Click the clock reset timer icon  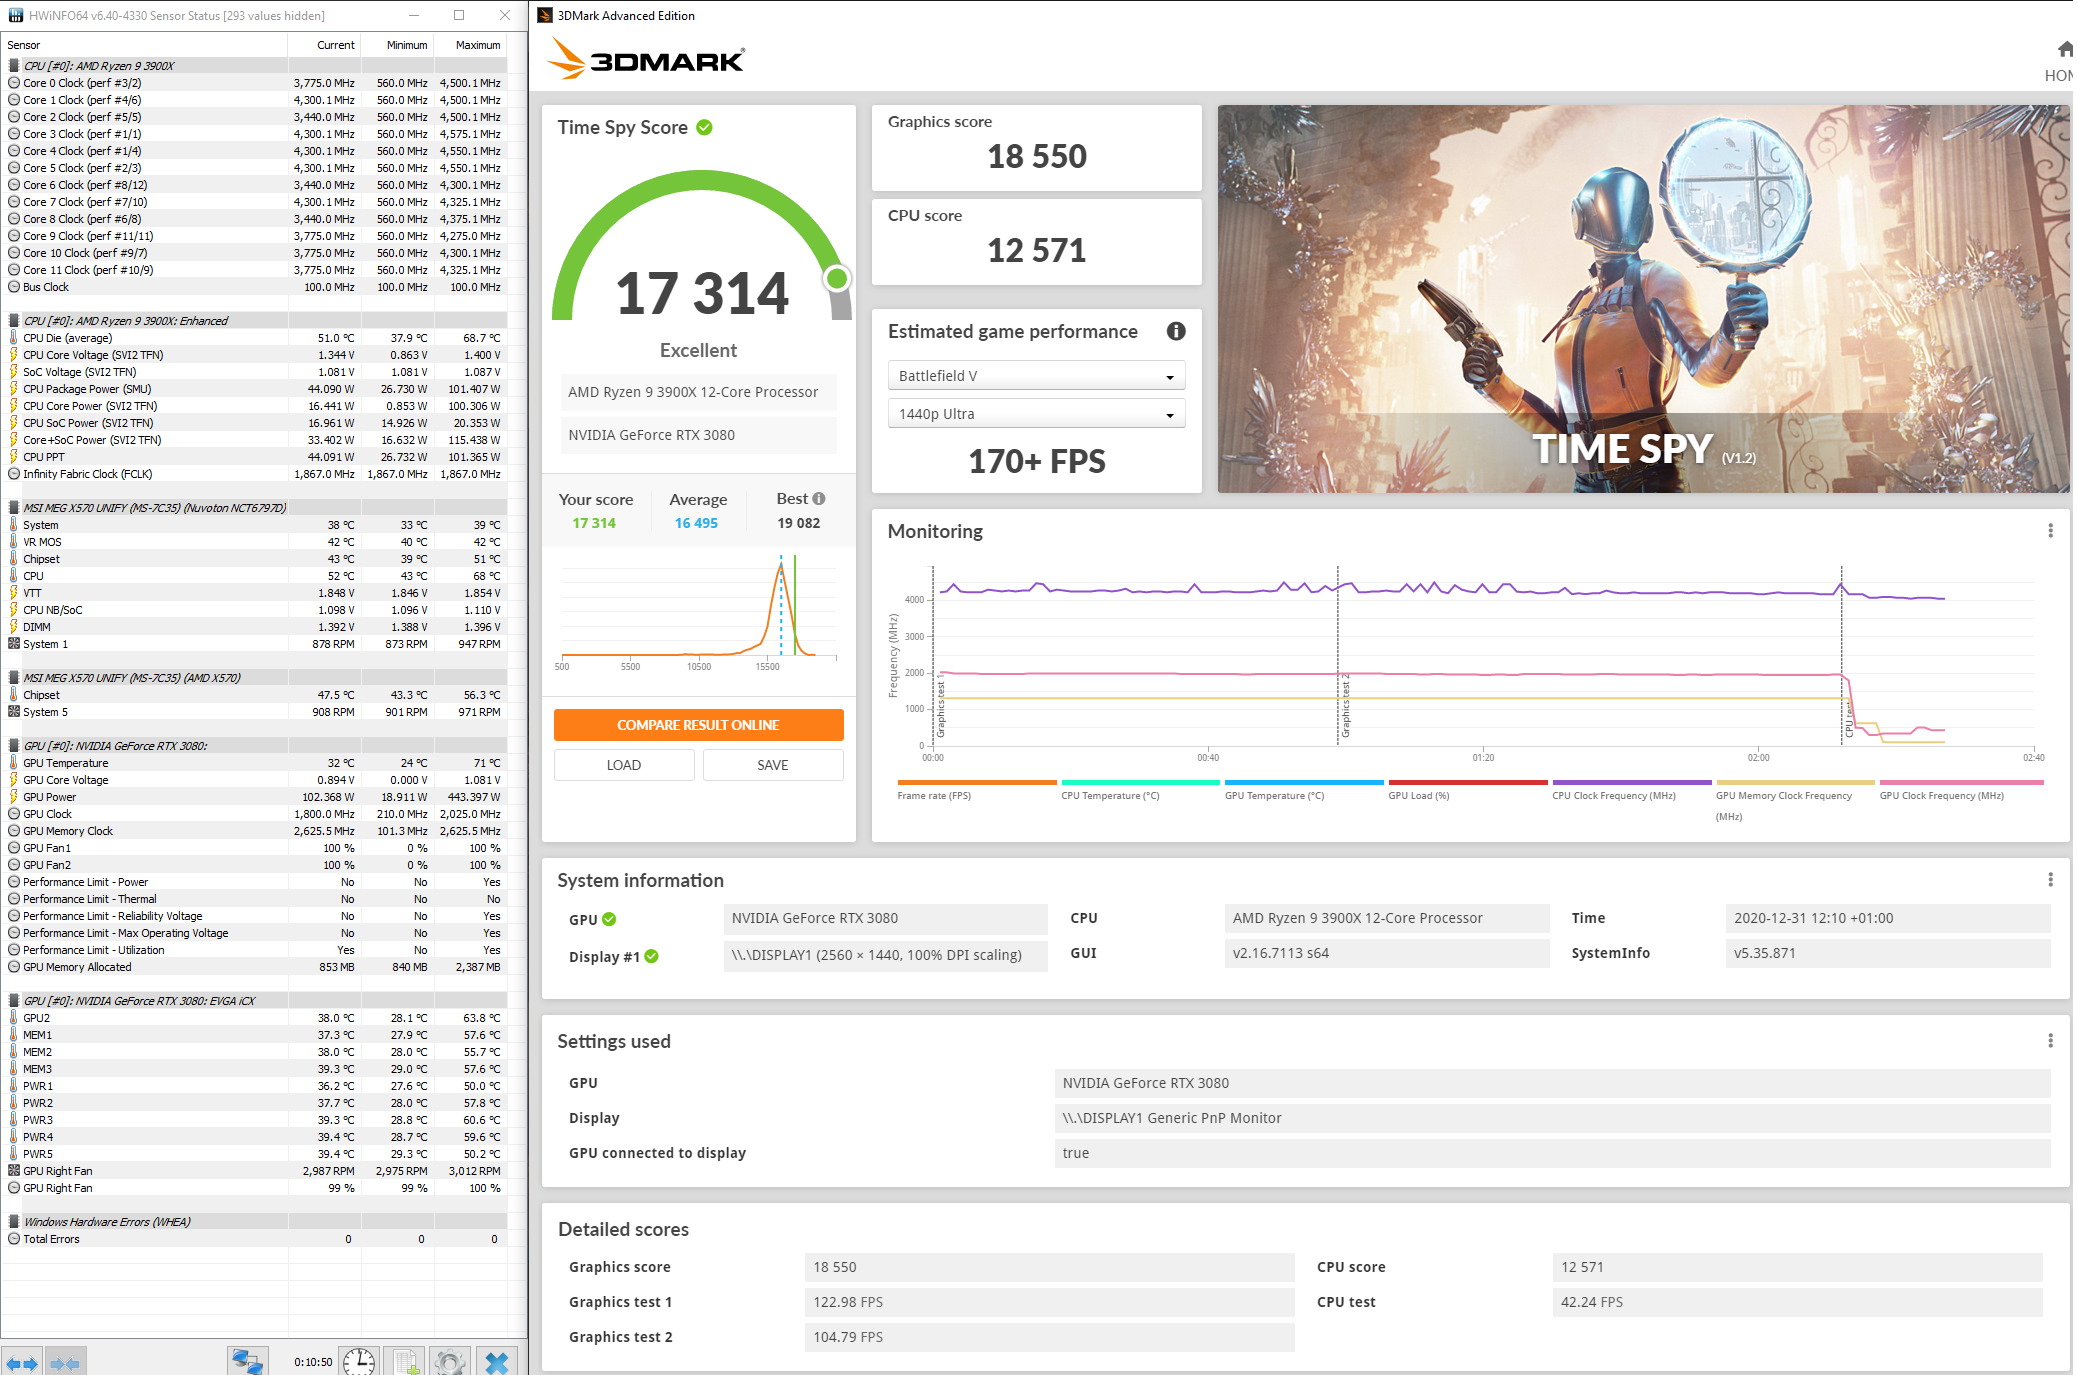click(x=358, y=1361)
